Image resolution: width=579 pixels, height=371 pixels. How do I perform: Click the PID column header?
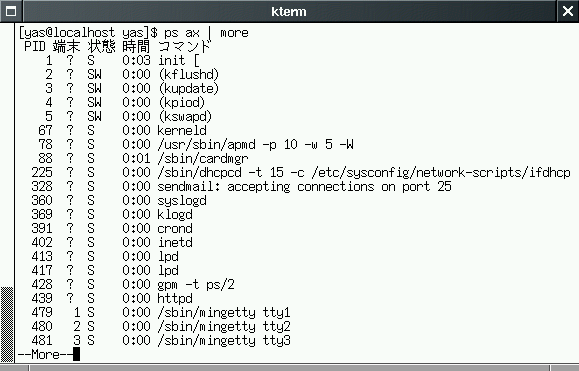click(x=35, y=47)
